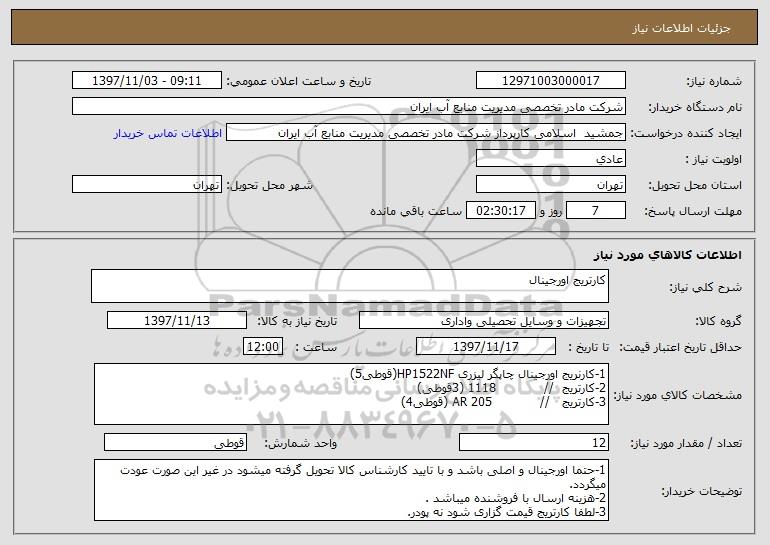
Task: Click the مهلت ارسال پاسخ label
Action: click(x=693, y=211)
